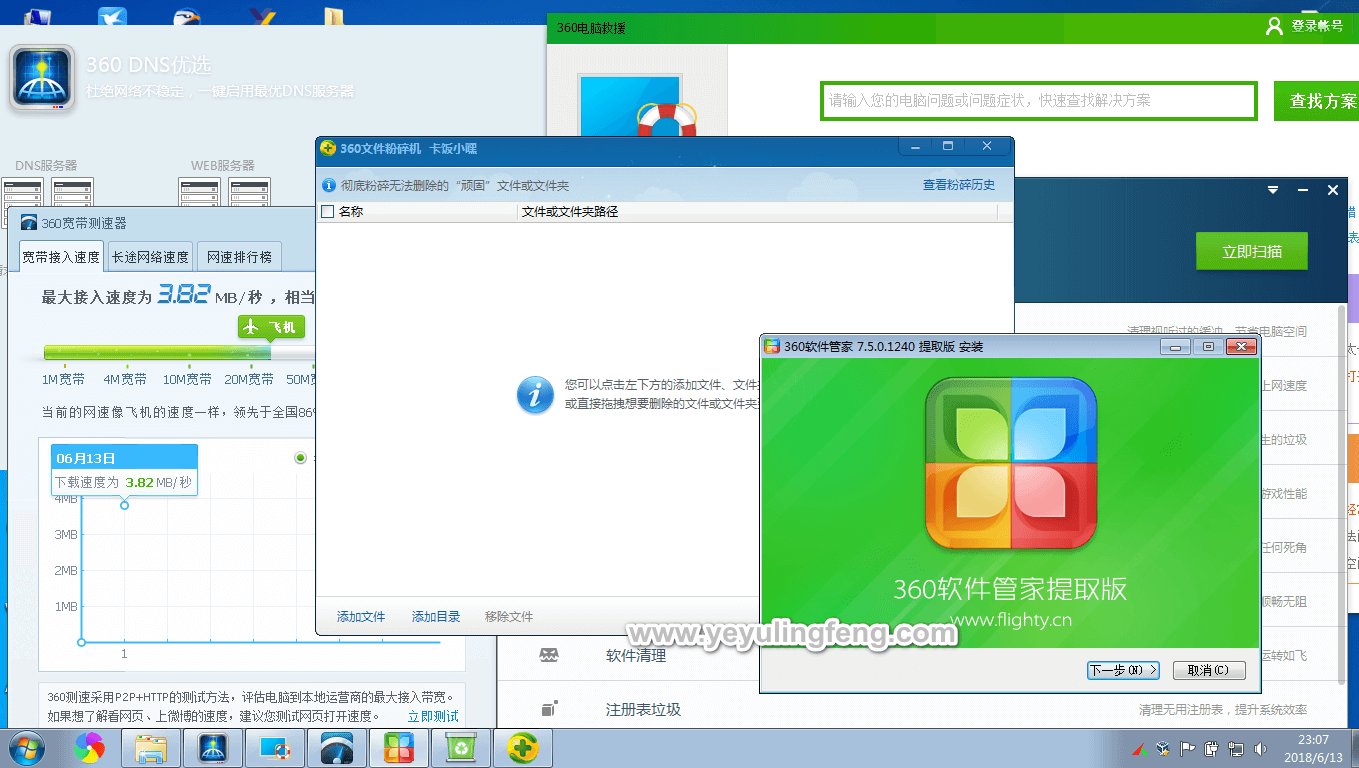Switch to the 长途网络速度 tab

pos(150,257)
